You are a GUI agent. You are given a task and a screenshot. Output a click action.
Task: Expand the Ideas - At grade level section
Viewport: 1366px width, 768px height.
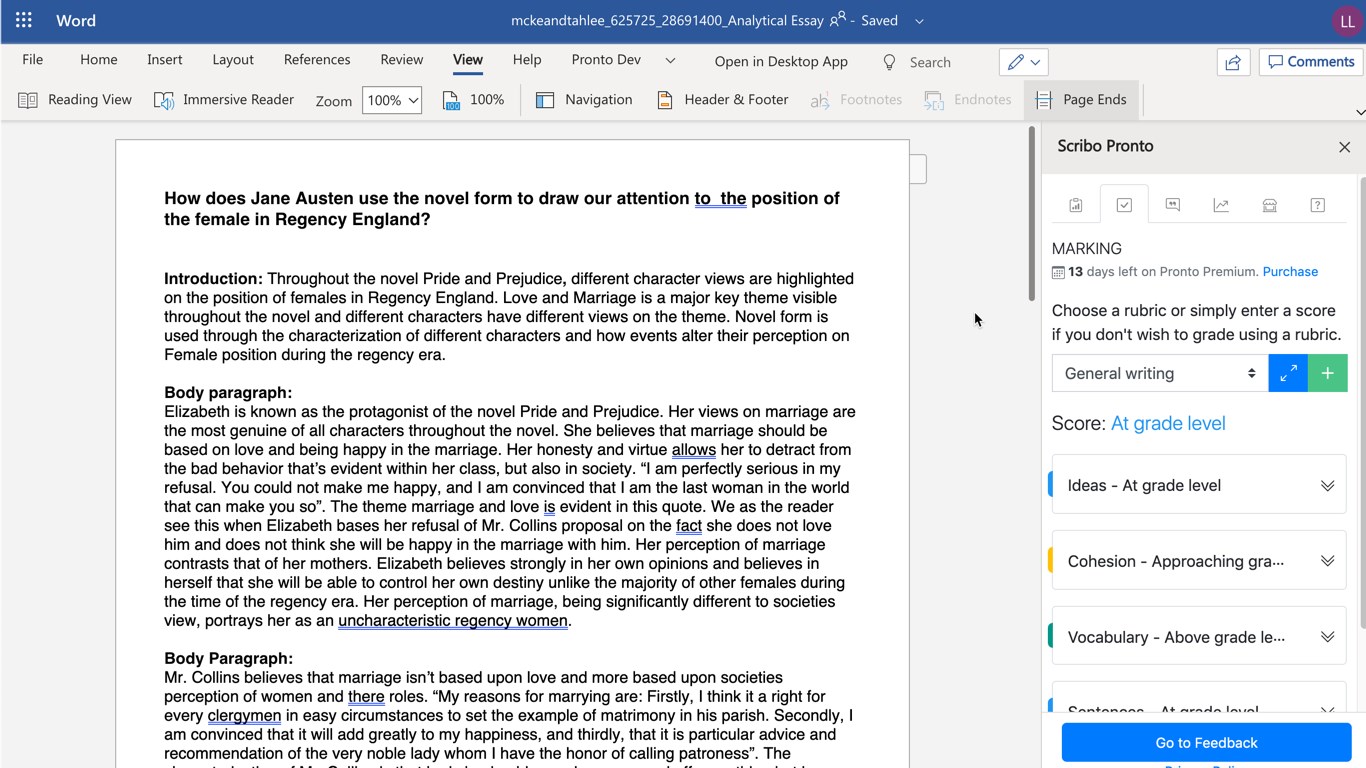tap(1199, 485)
